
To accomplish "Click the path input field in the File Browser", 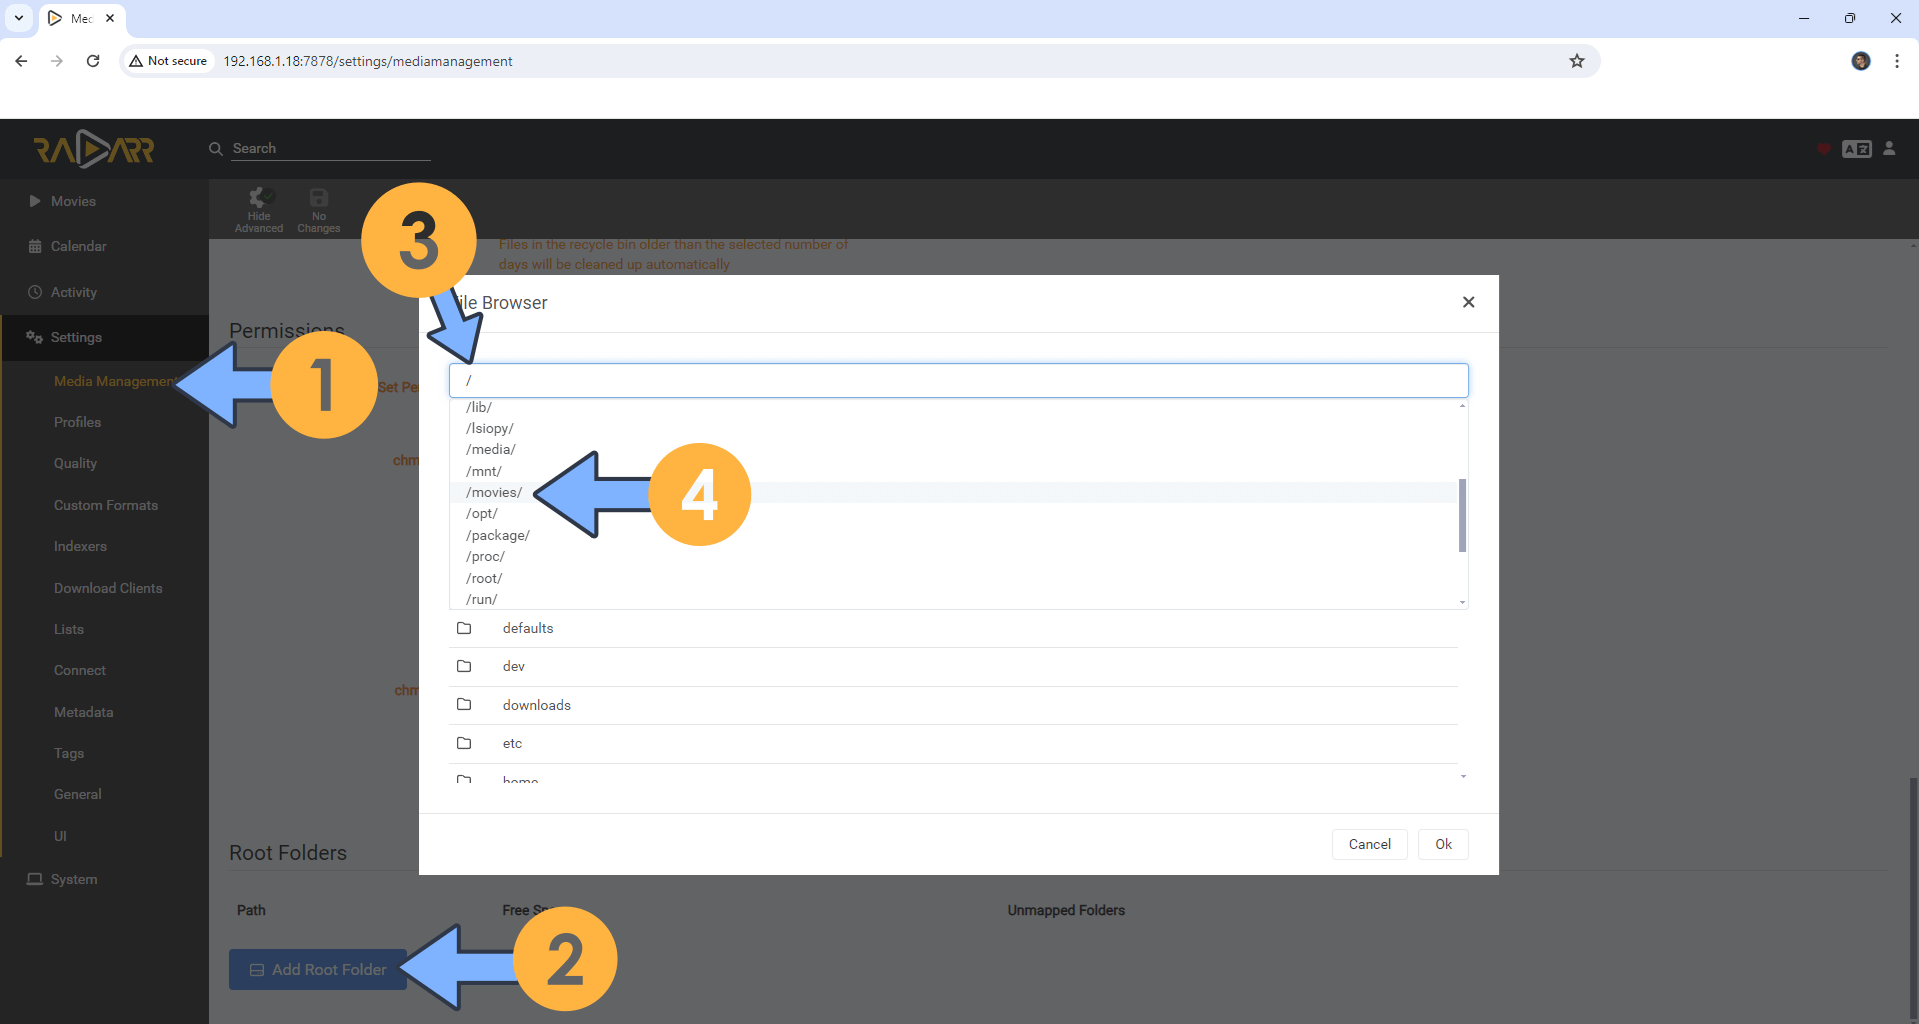I will (x=958, y=380).
